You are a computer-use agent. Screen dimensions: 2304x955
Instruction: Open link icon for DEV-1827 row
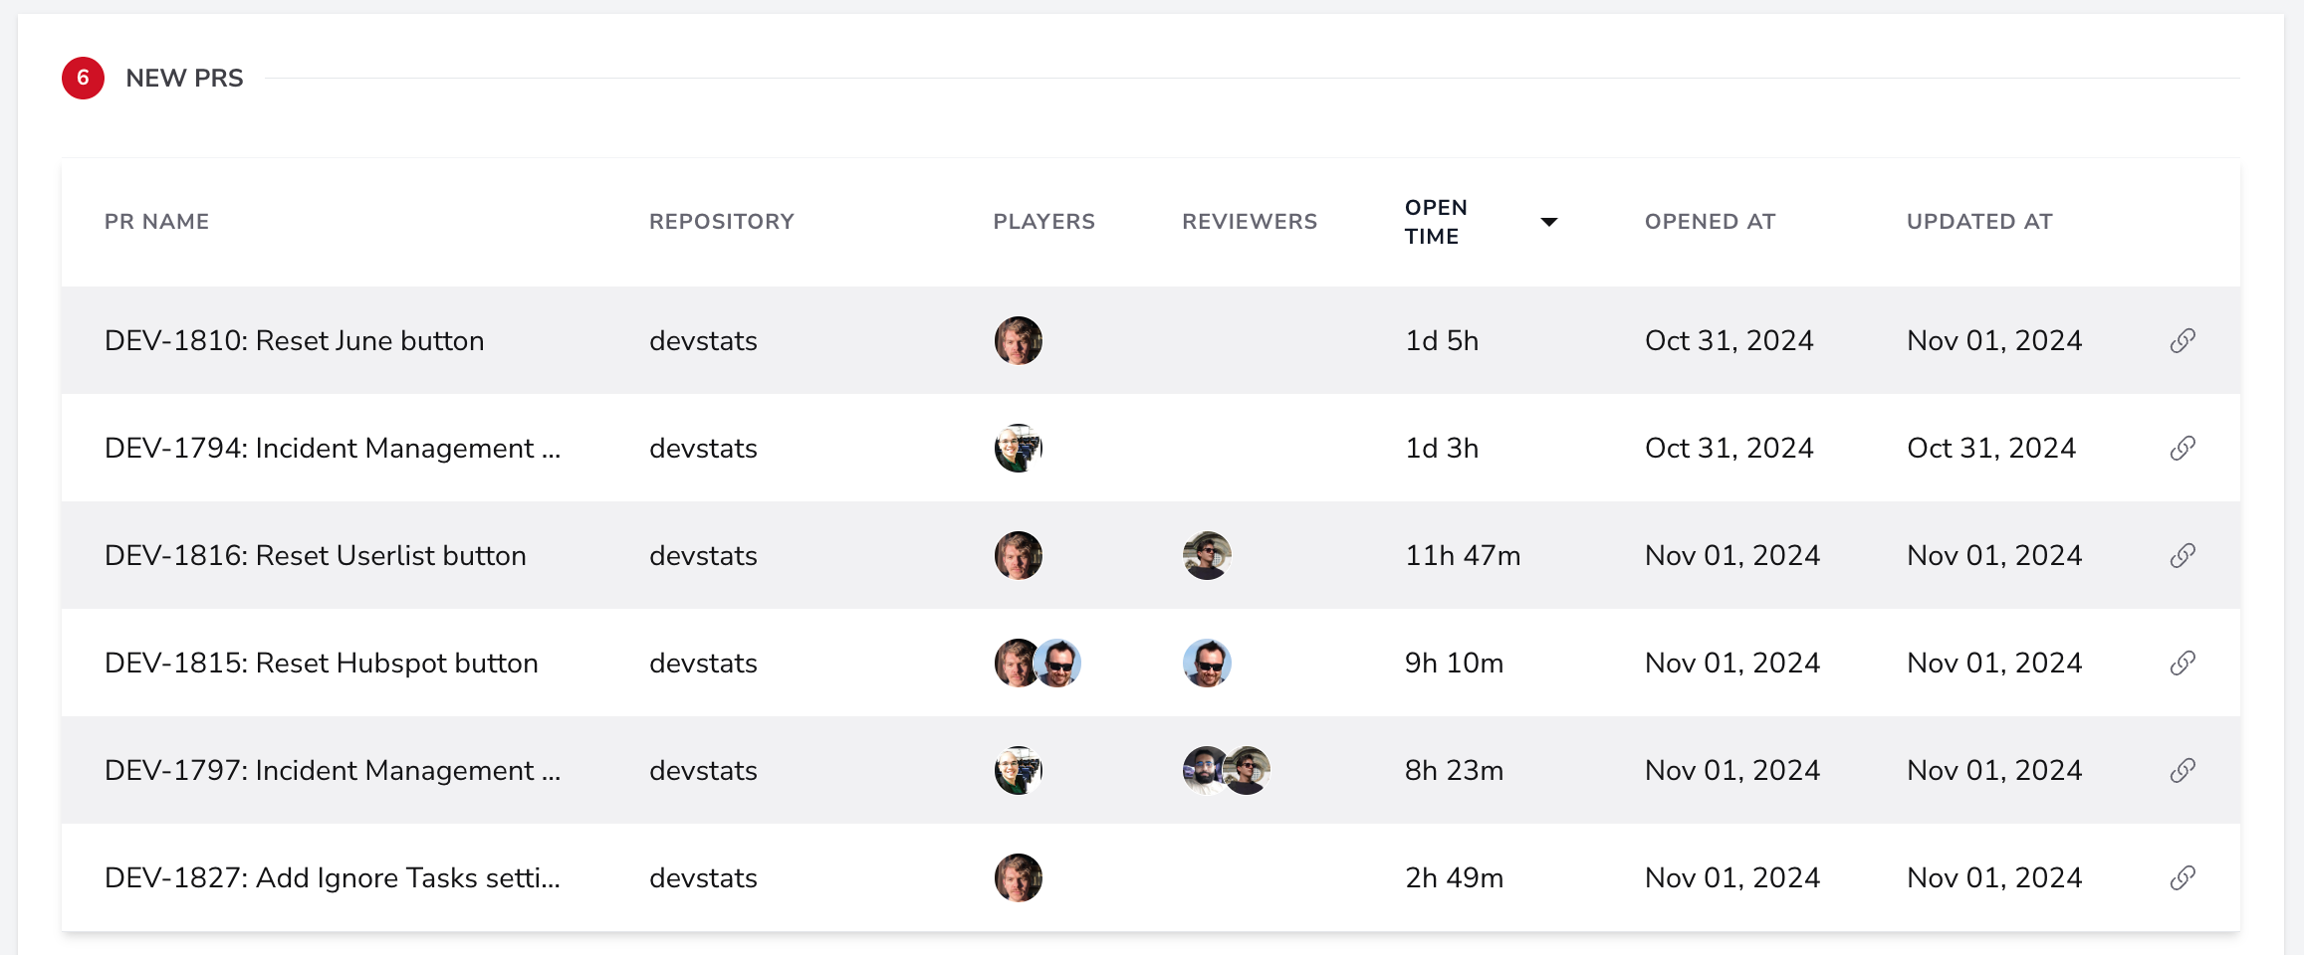pos(2182,878)
